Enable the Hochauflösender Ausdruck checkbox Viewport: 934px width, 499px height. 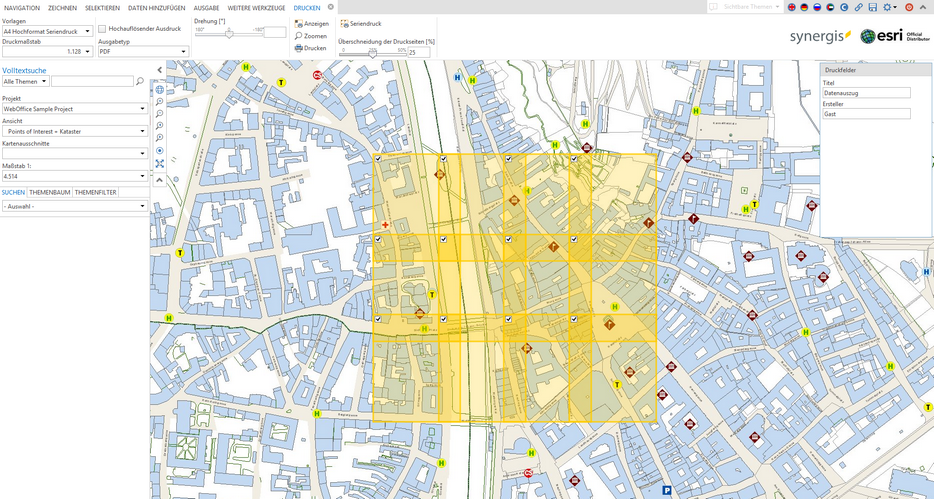[x=102, y=28]
